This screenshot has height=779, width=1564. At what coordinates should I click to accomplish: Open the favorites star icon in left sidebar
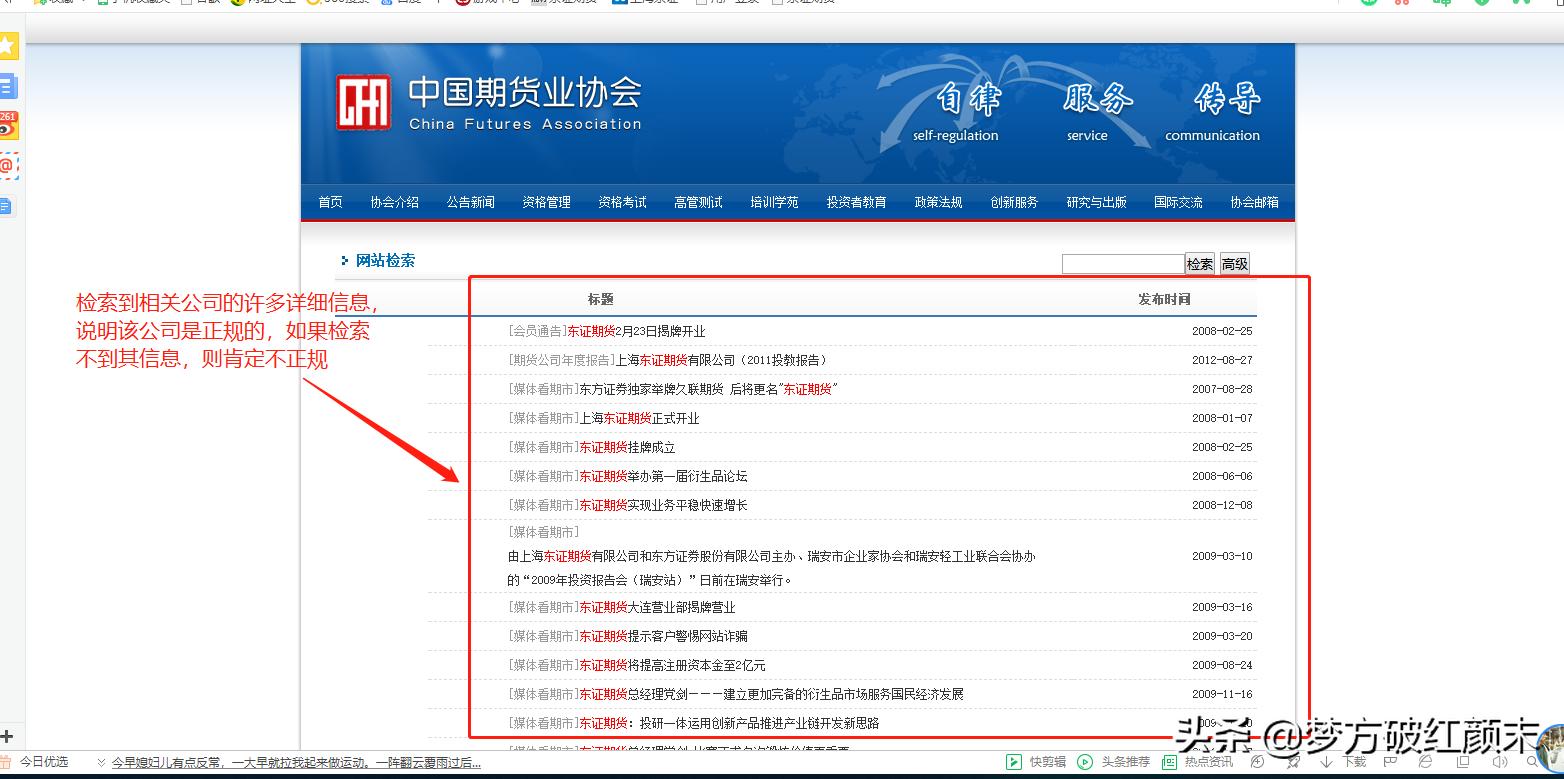pyautogui.click(x=10, y=46)
